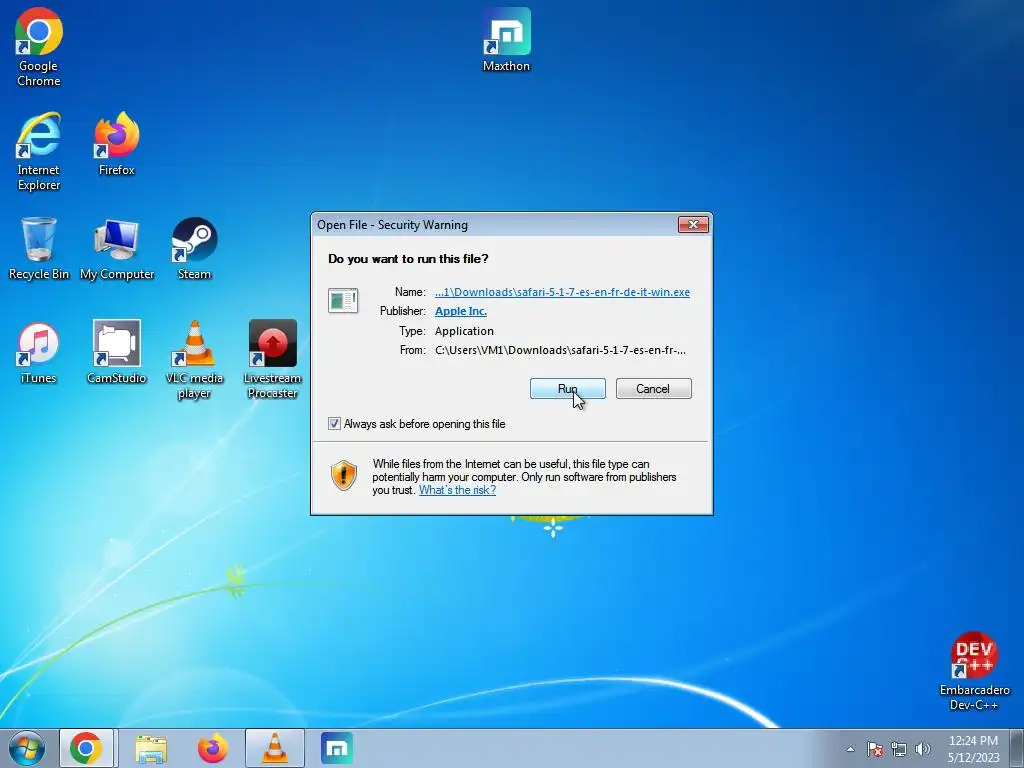Select Steam desktop shortcut

coord(195,249)
